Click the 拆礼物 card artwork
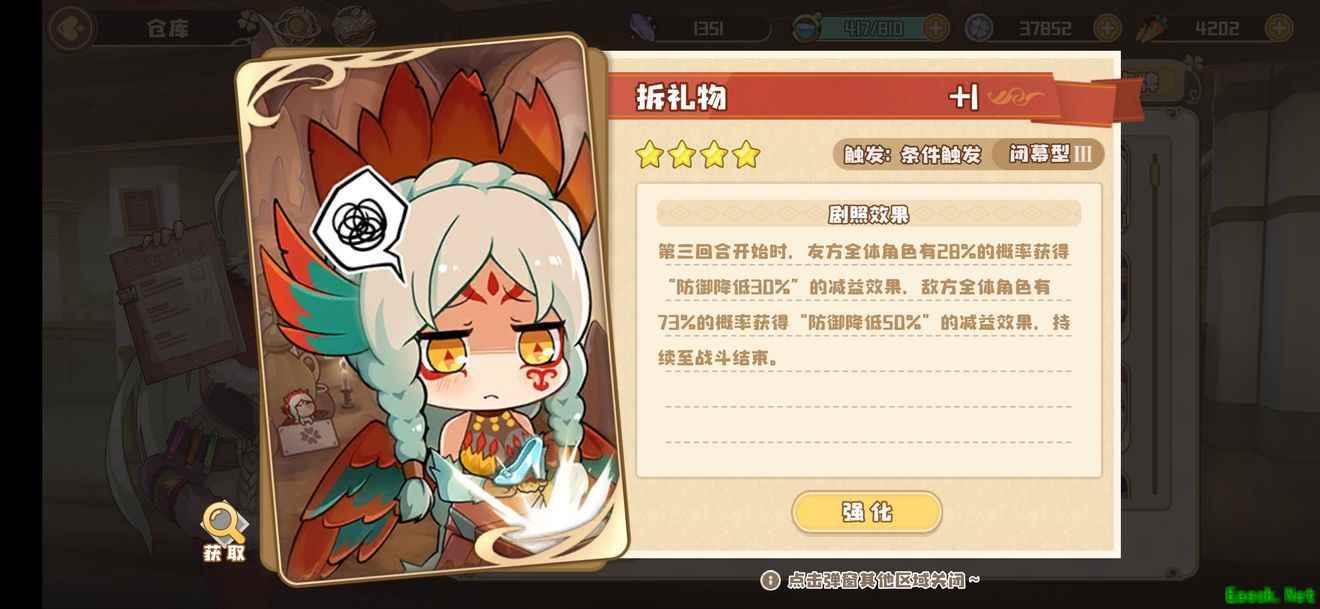Image resolution: width=1320 pixels, height=609 pixels. [430, 310]
